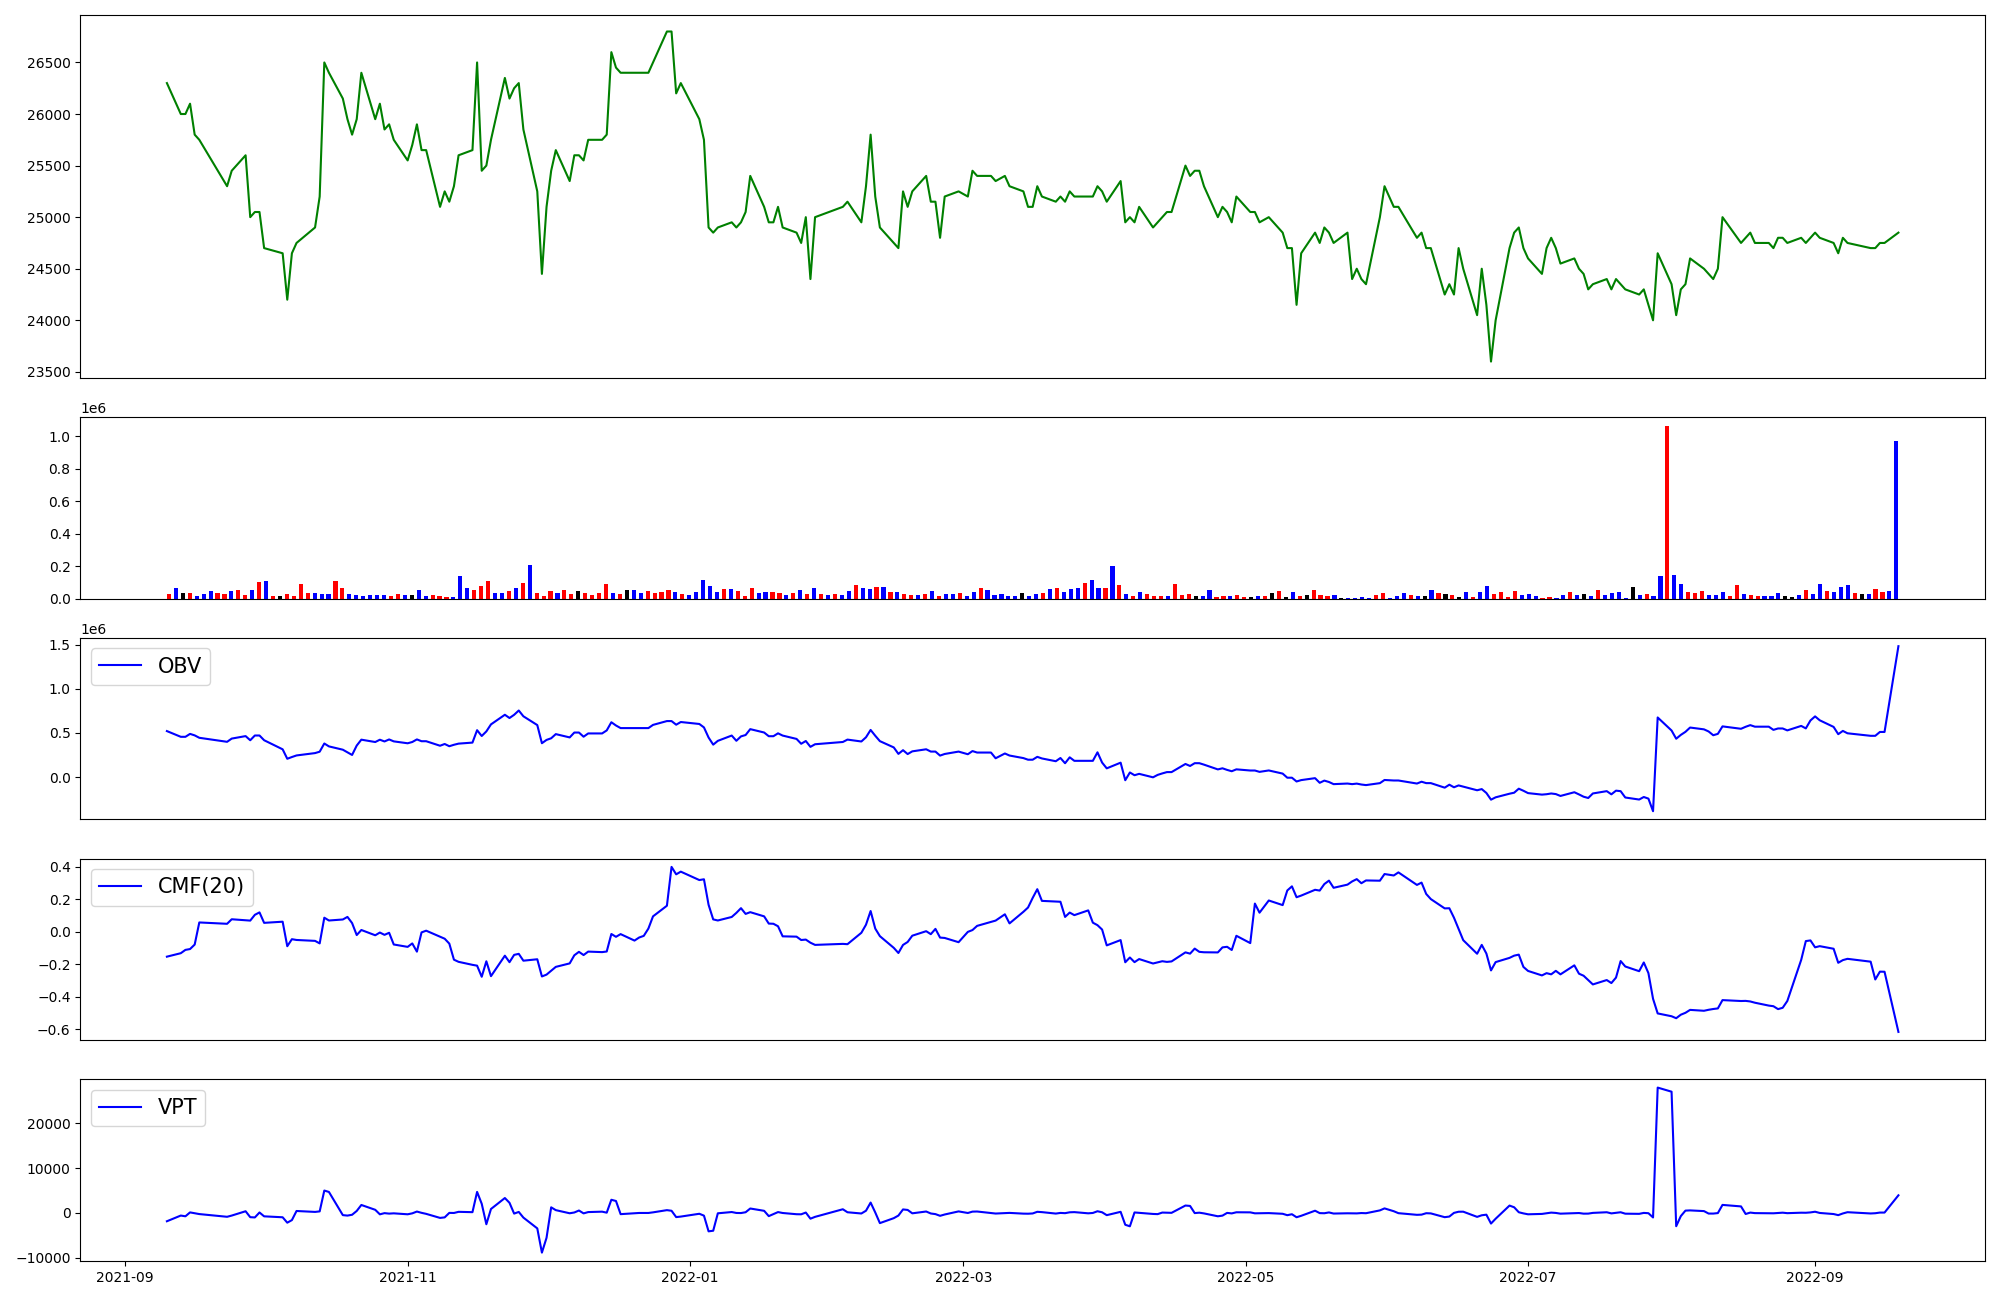Image resolution: width=2000 pixels, height=1300 pixels.
Task: Click the 1e6 exponent above volume chart
Action: 93,408
